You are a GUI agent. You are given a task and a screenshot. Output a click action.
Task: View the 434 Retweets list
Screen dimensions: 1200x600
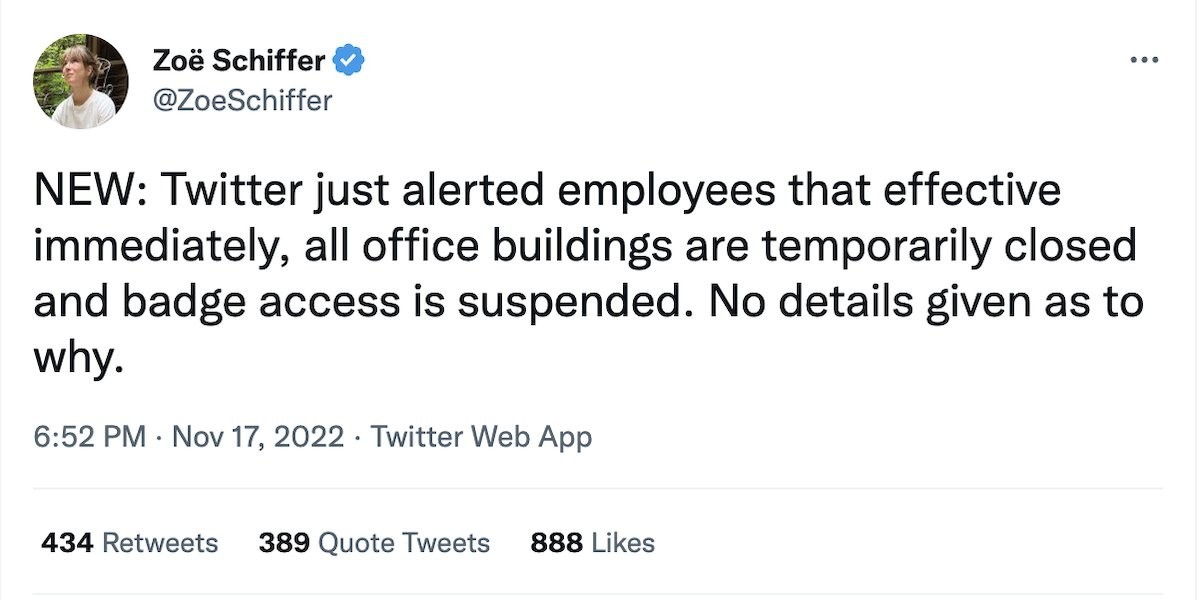[130, 543]
